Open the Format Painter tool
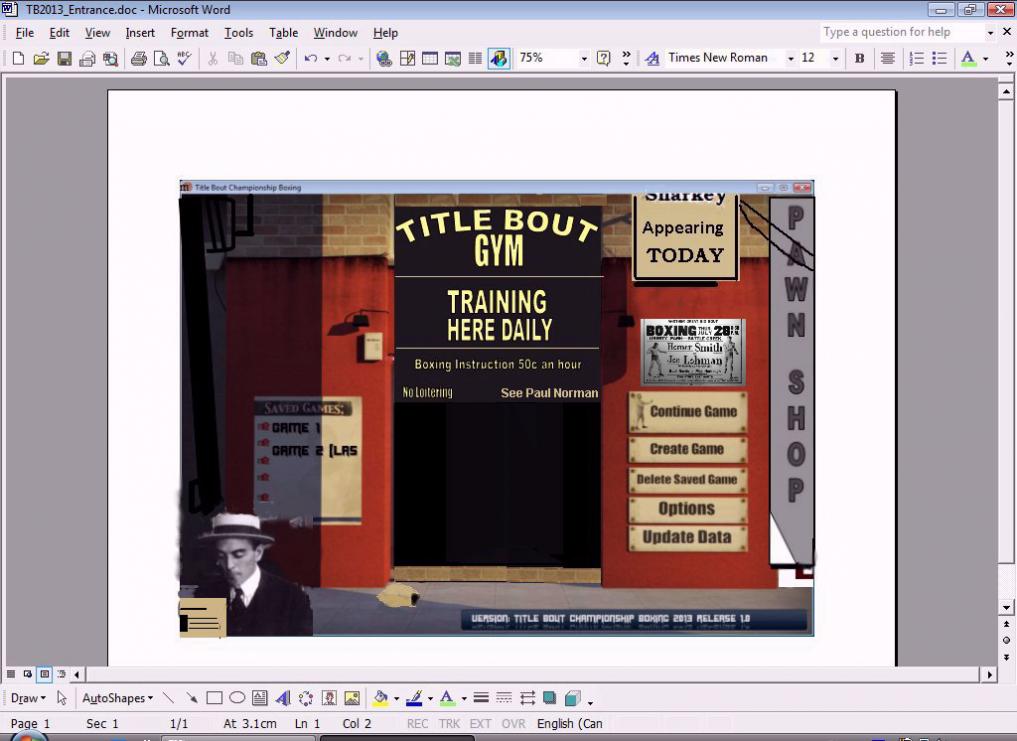Image resolution: width=1017 pixels, height=741 pixels. pyautogui.click(x=282, y=59)
